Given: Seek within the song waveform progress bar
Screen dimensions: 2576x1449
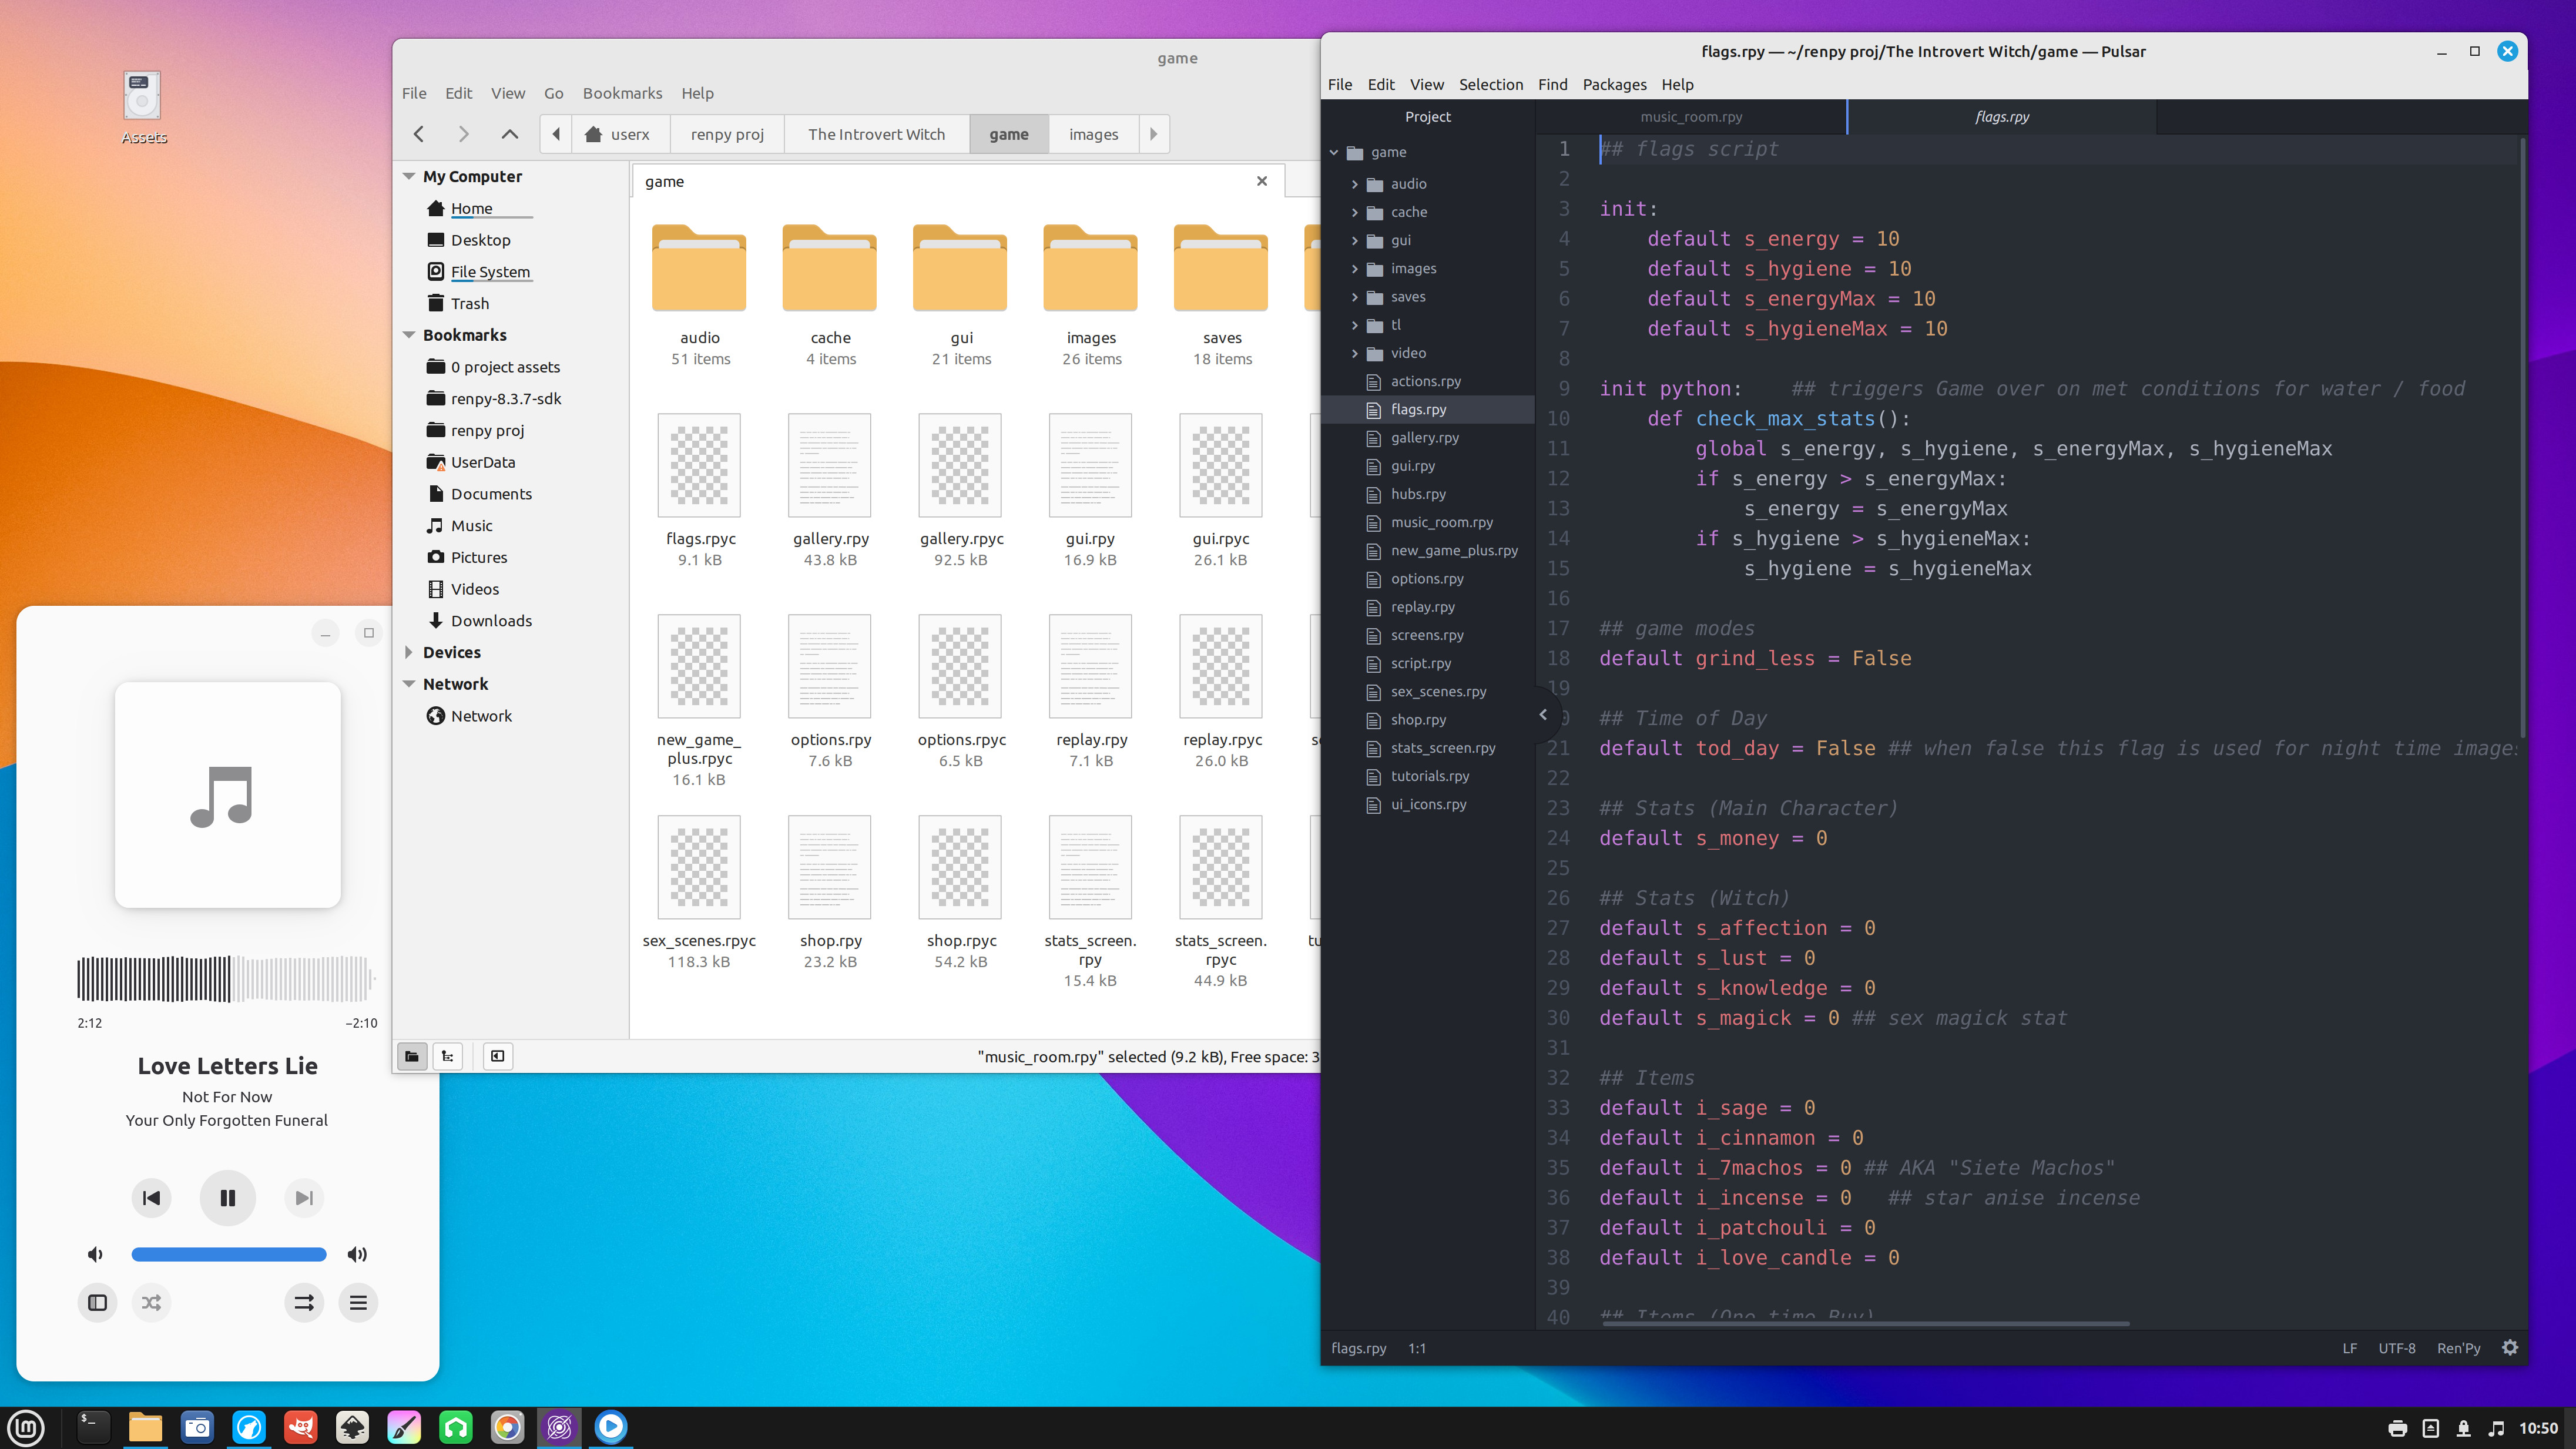Looking at the screenshot, I should coord(226,978).
